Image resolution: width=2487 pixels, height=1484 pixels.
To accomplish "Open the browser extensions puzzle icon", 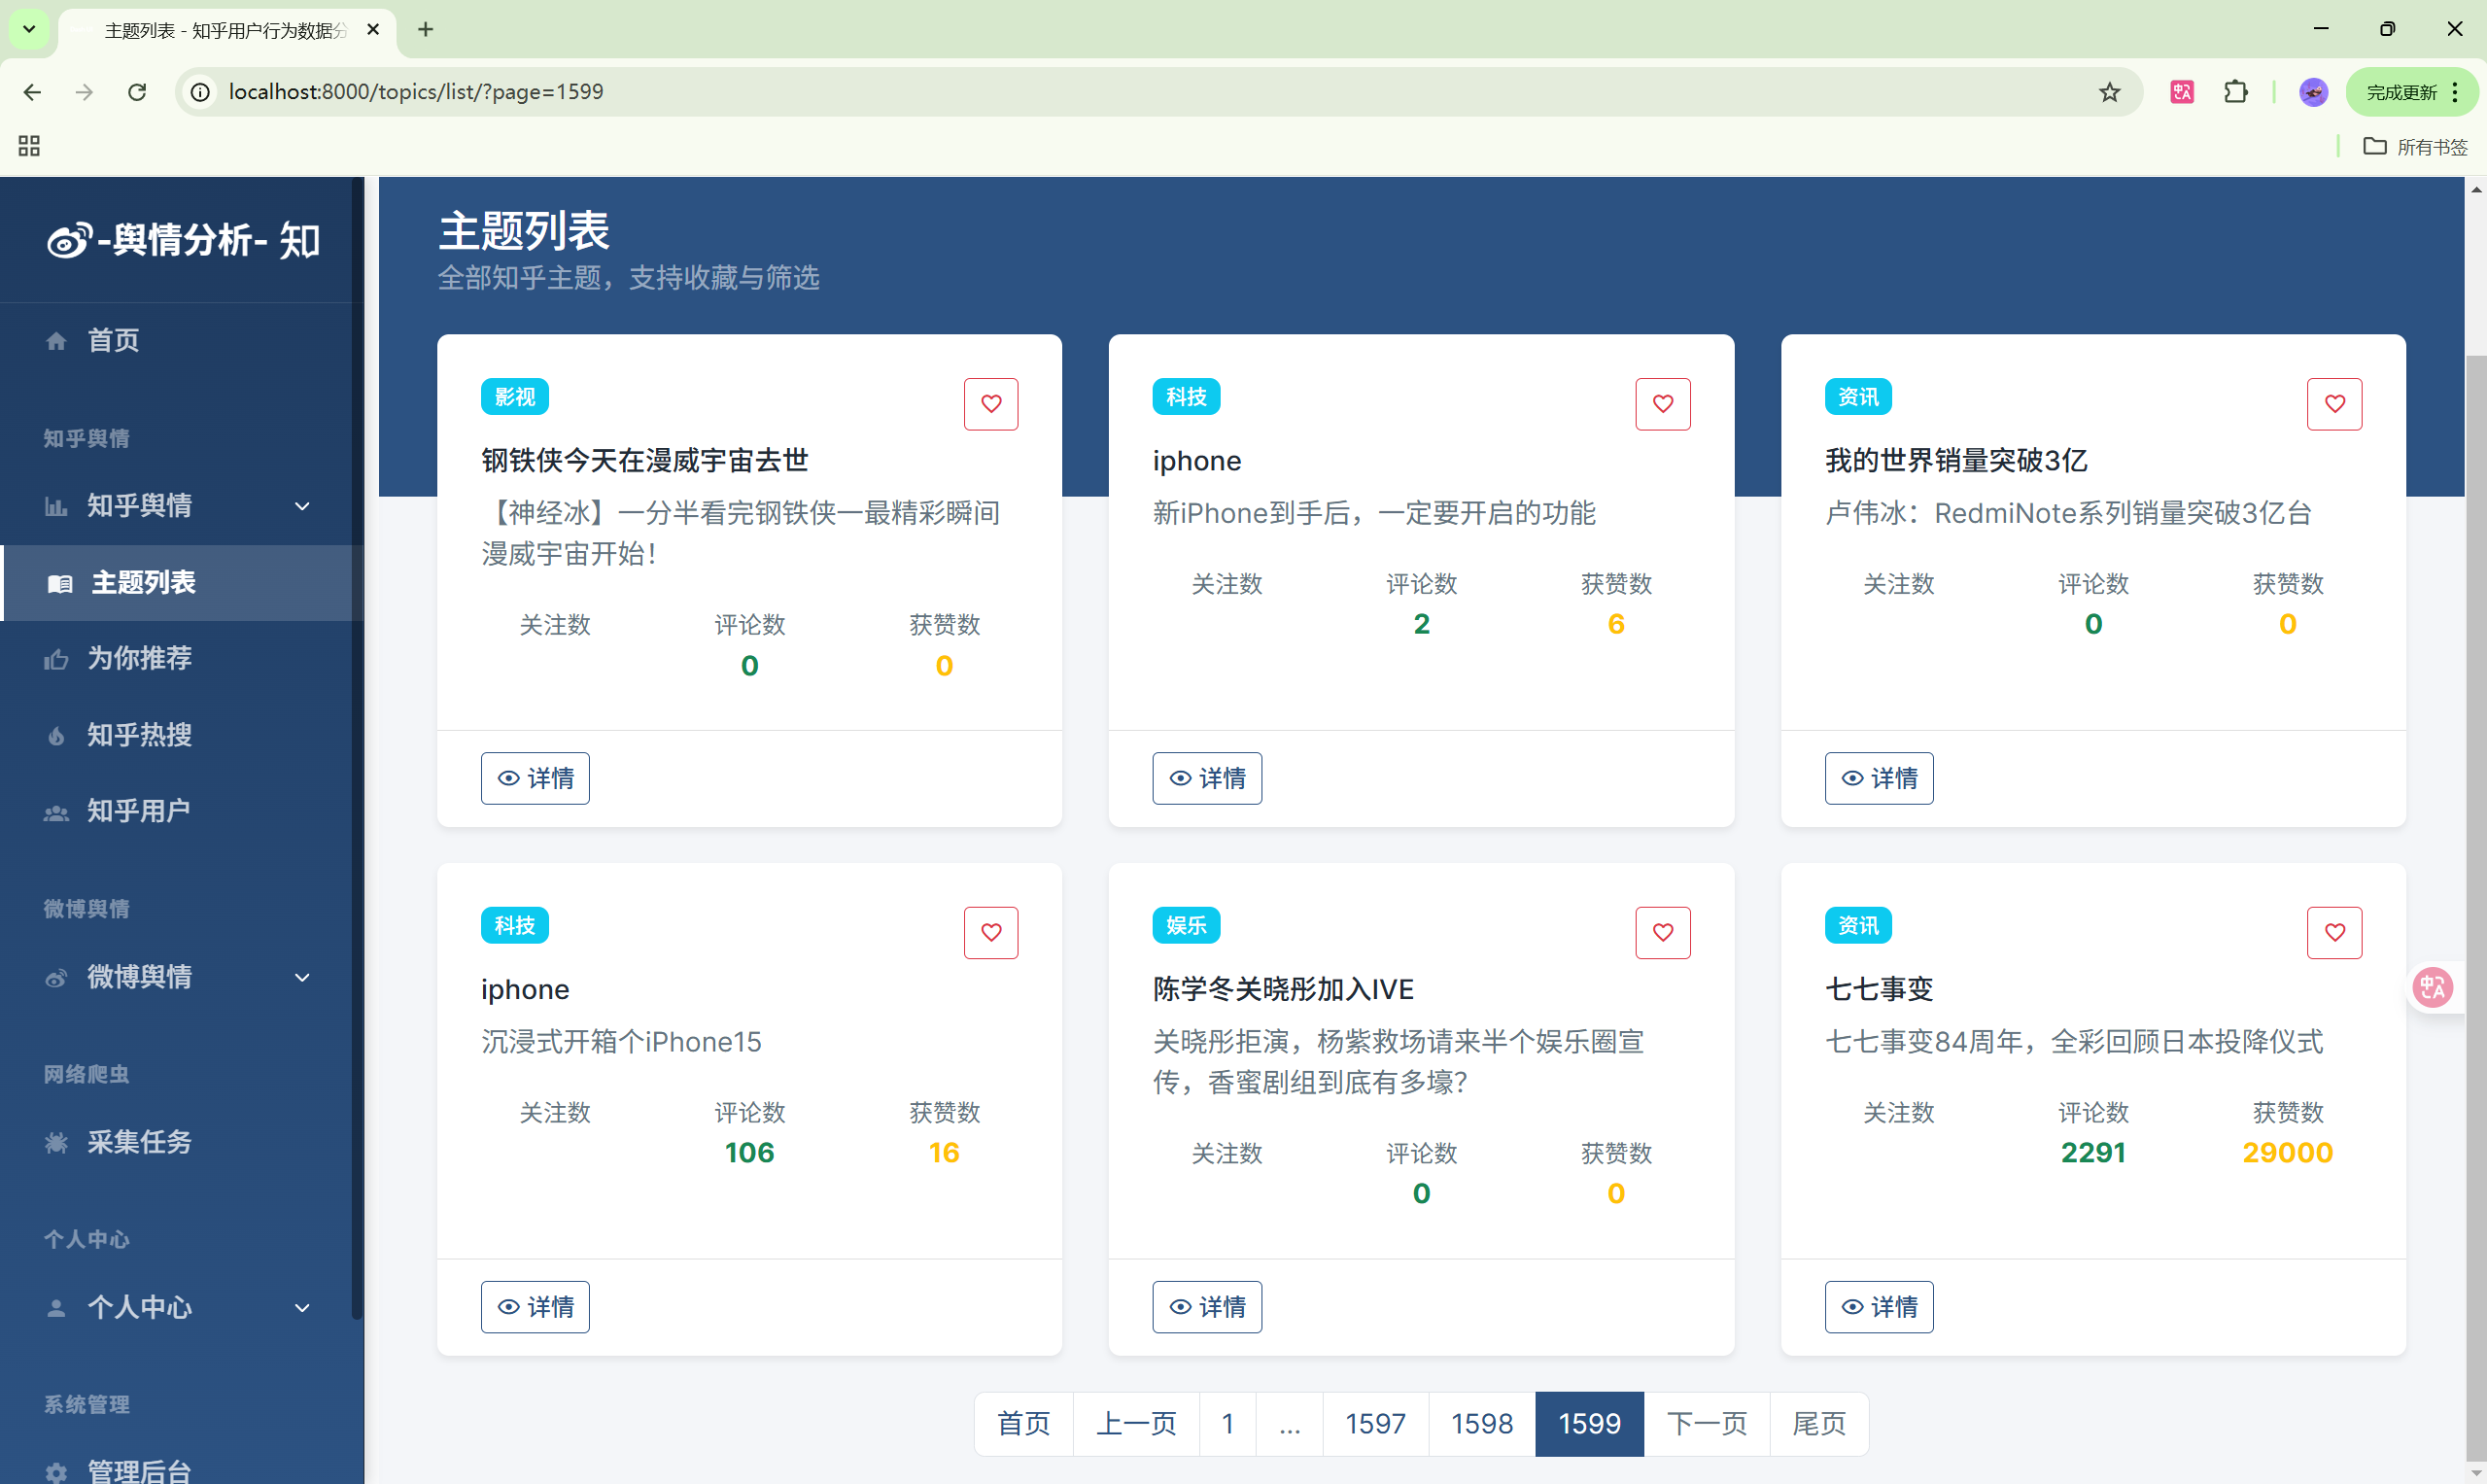I will 2236,92.
